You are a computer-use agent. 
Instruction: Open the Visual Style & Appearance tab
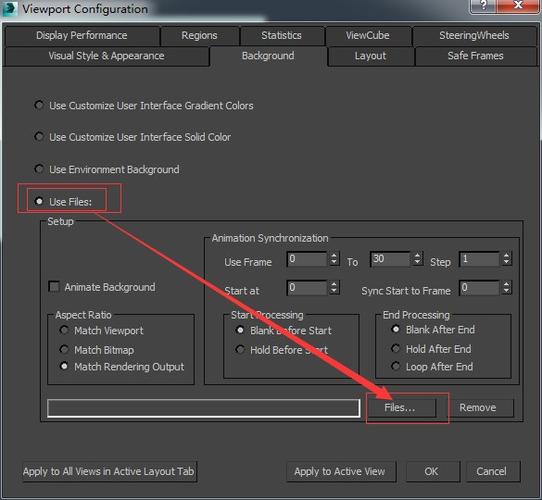[106, 56]
